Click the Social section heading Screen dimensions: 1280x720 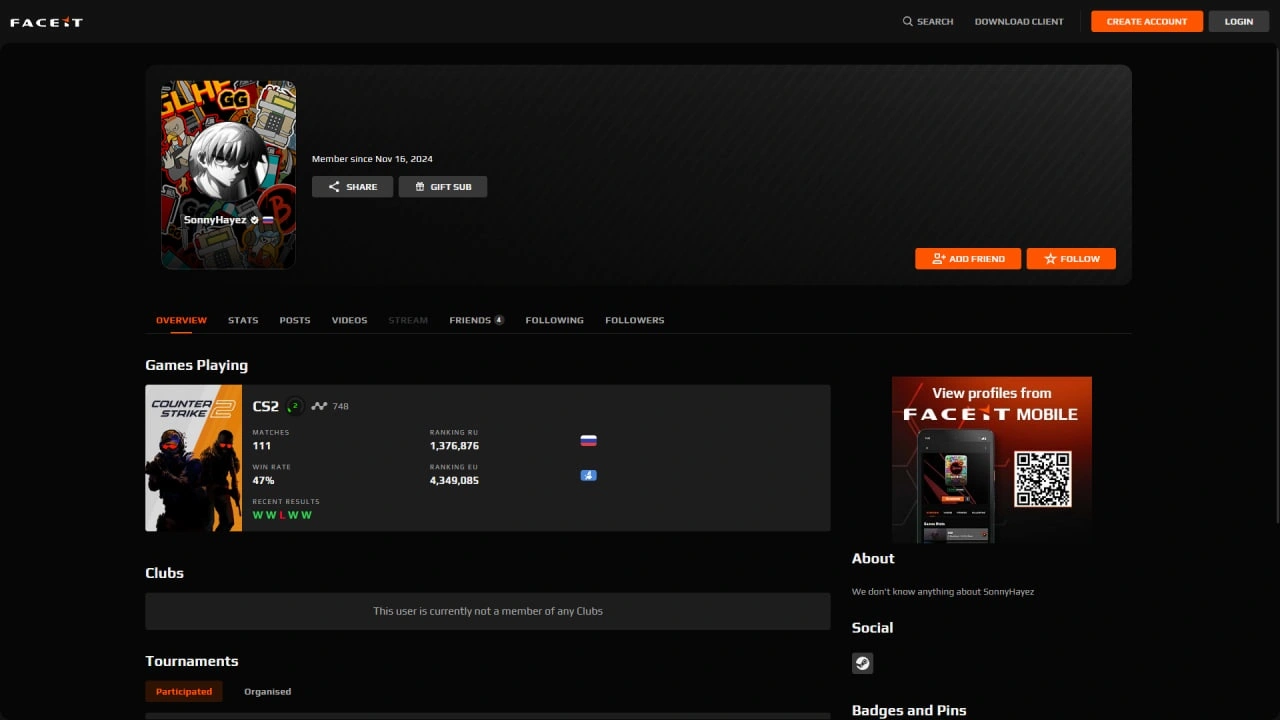click(x=872, y=628)
